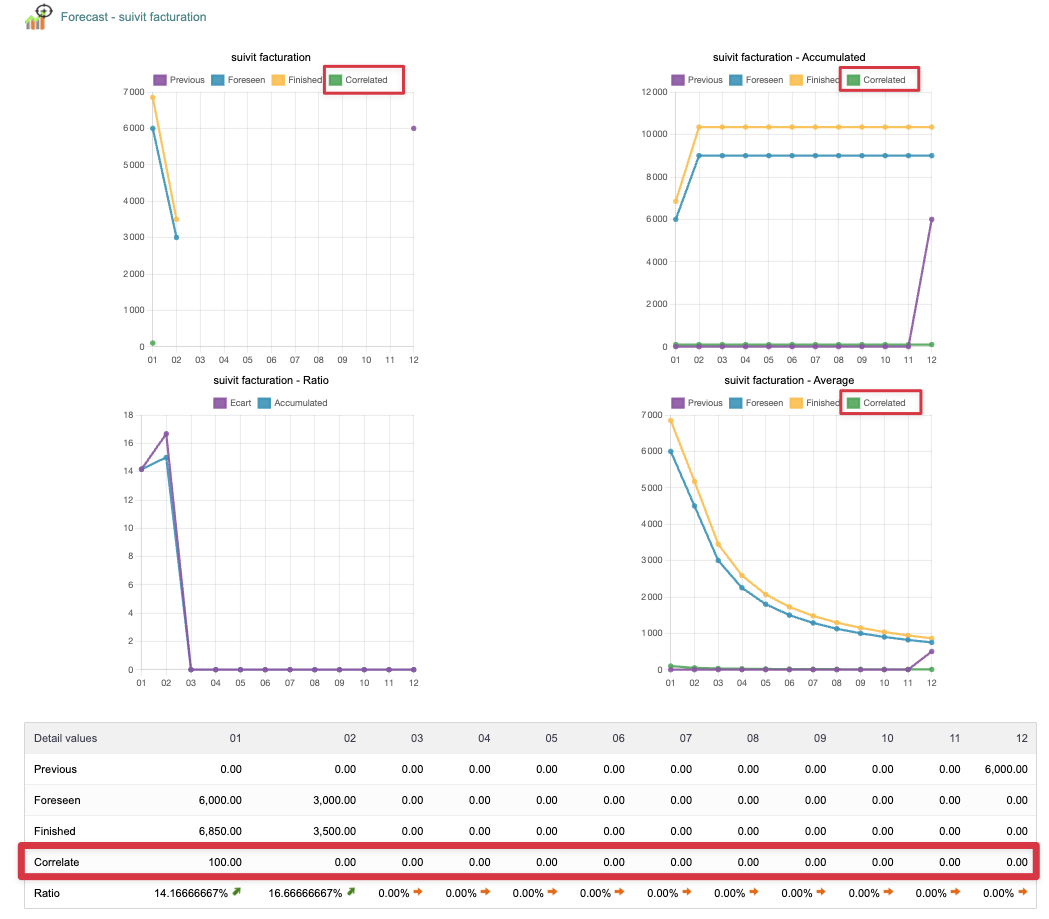This screenshot has width=1049, height=919.
Task: Click the orange Ratio arrow in column 03
Action: [419, 892]
